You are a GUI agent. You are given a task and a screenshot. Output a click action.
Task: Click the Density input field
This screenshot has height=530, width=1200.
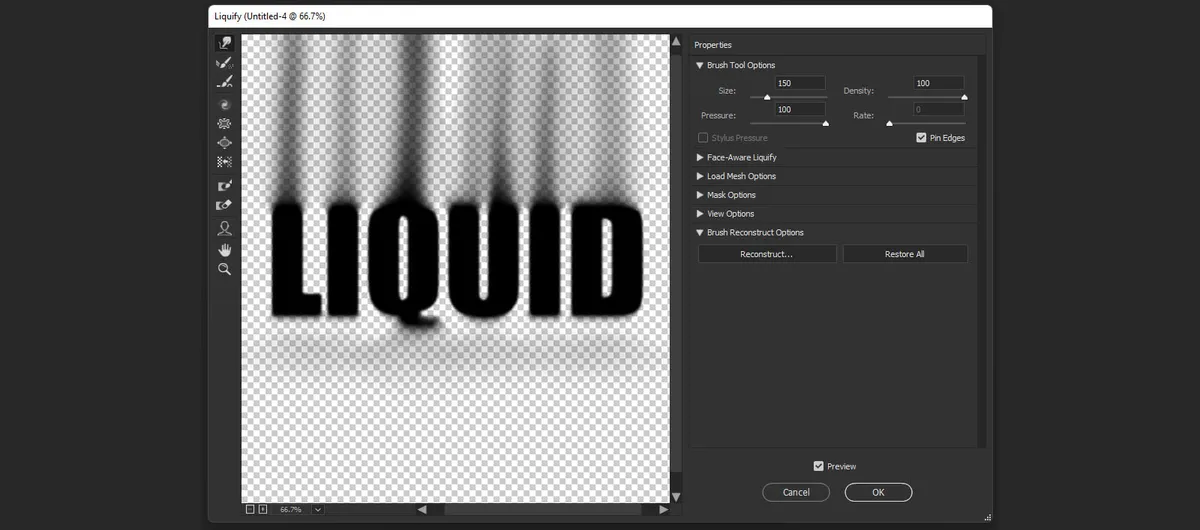[x=939, y=83]
